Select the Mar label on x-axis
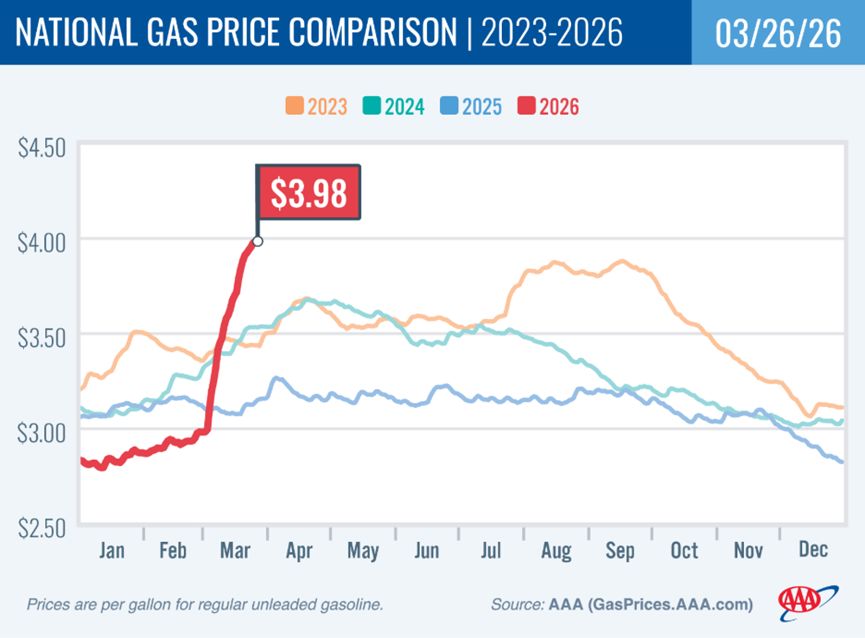The width and height of the screenshot is (865, 638). point(235,551)
